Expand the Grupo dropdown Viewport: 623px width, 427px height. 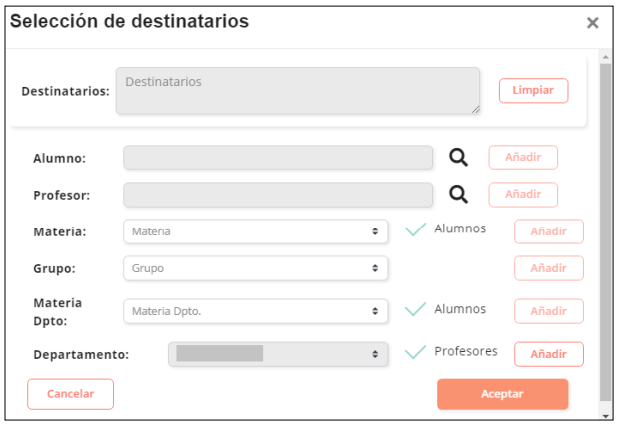point(255,268)
